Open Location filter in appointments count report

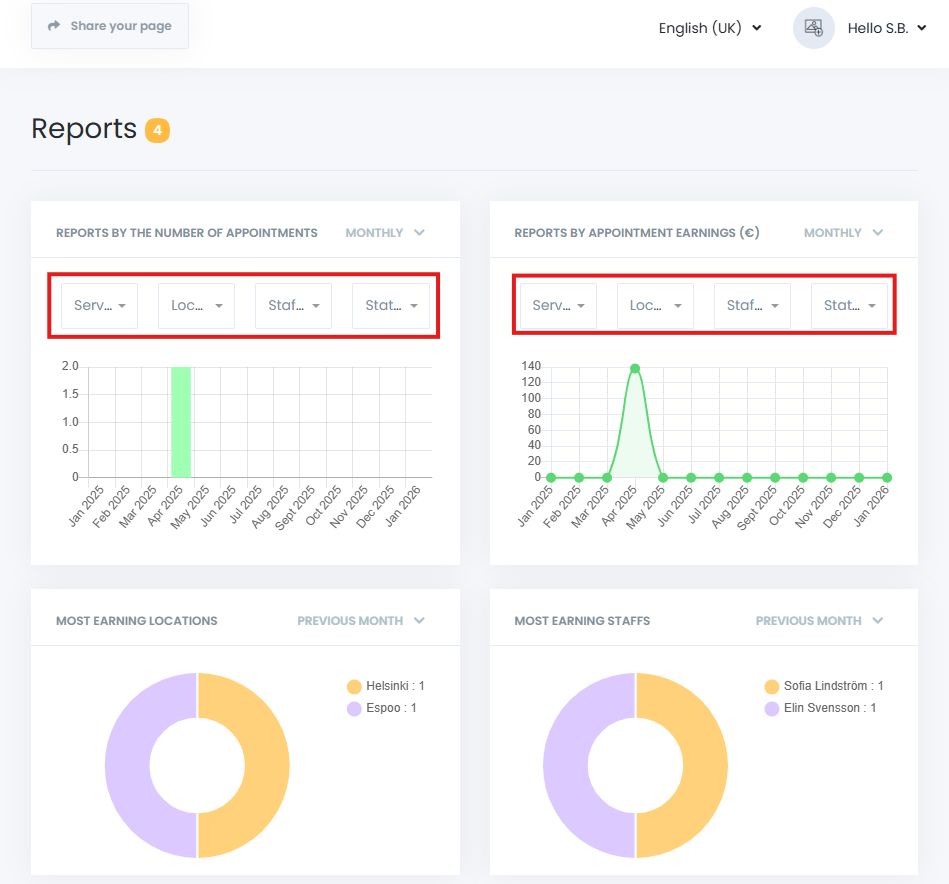pos(196,306)
